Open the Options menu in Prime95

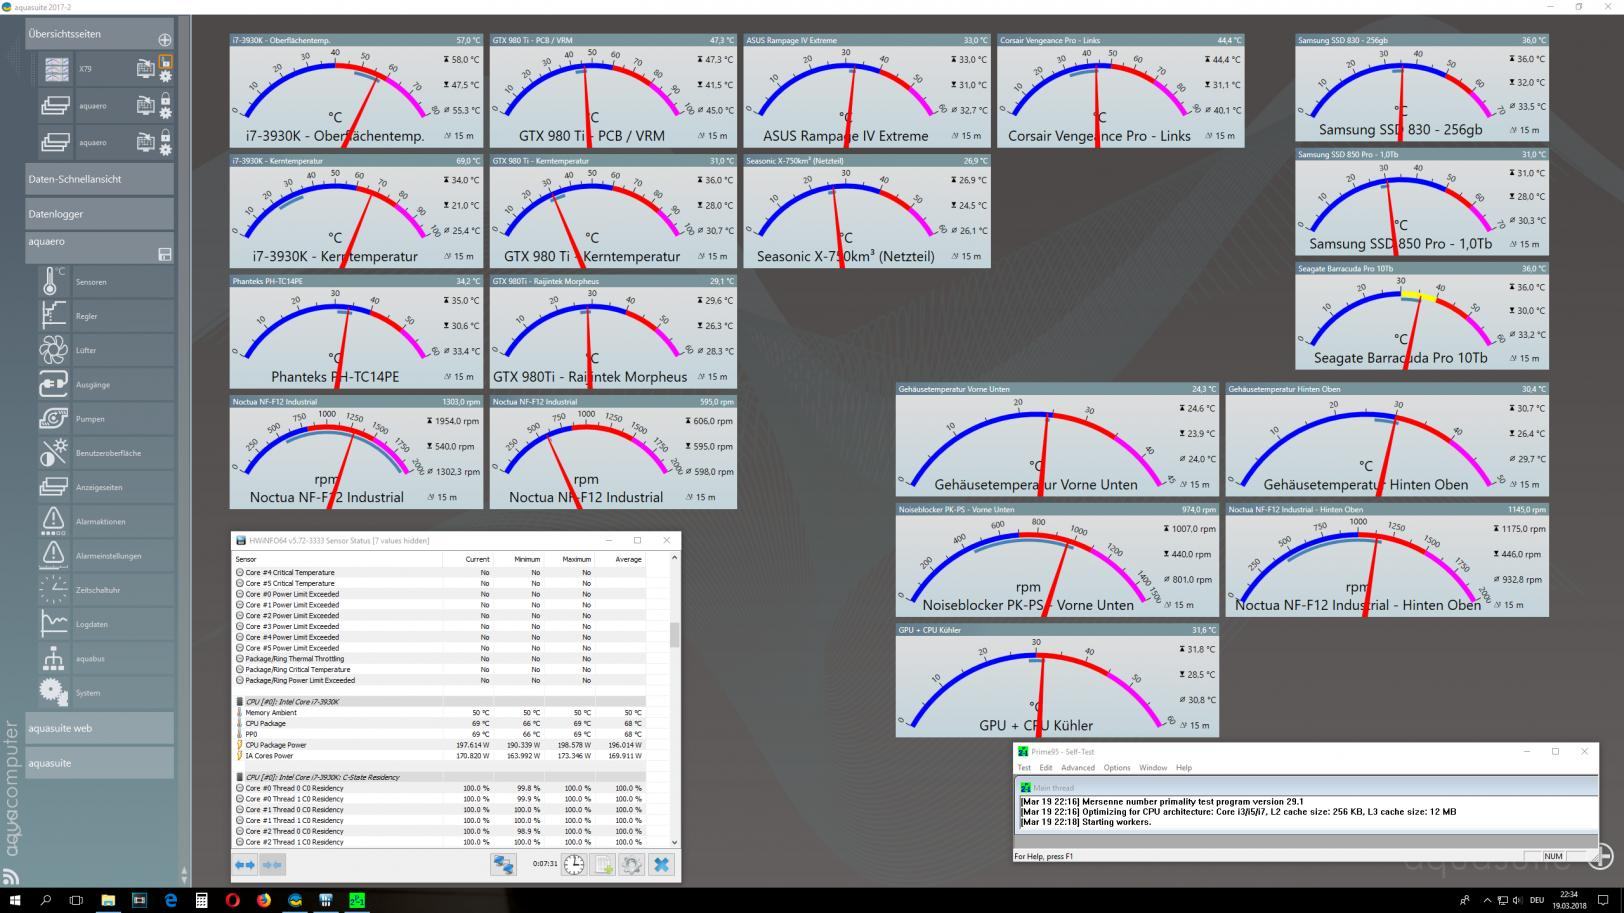[1117, 768]
